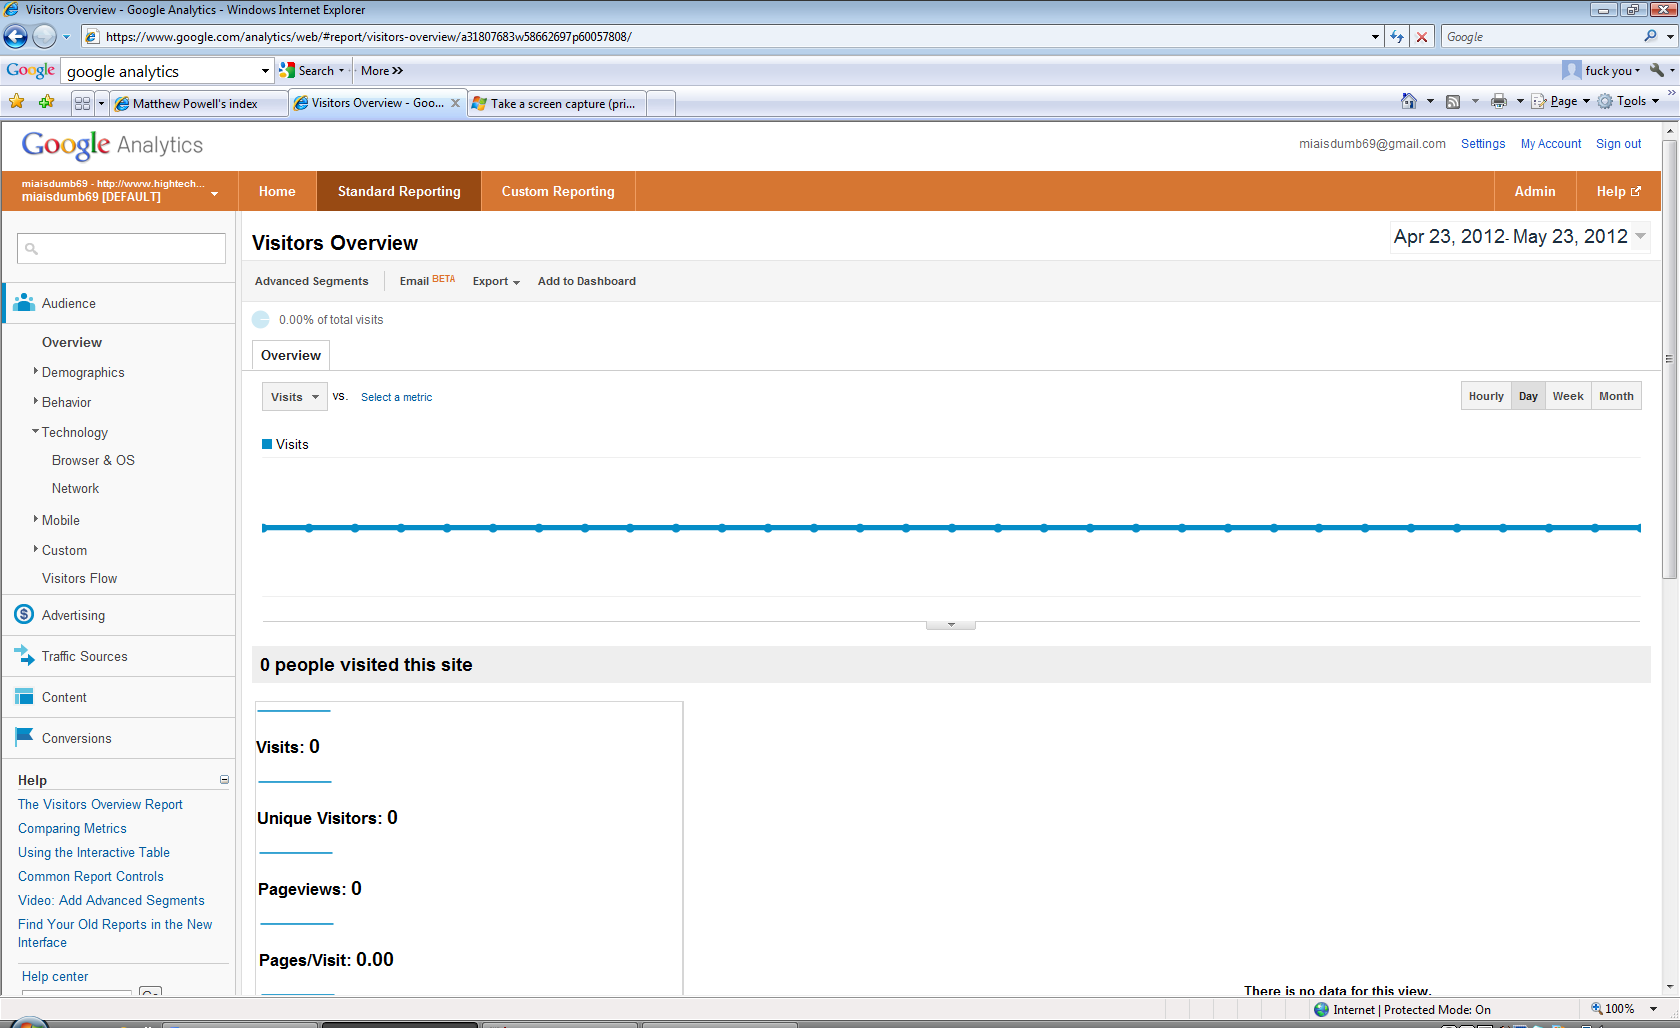Switch graph granularity to Week
The height and width of the screenshot is (1028, 1680).
point(1567,396)
